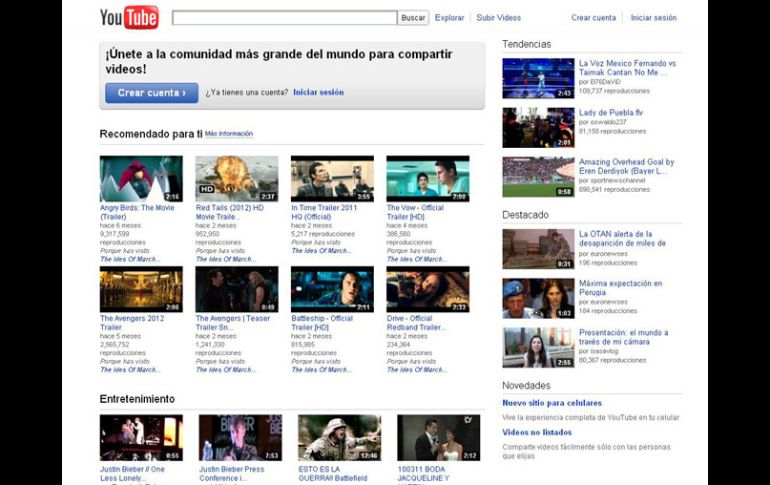This screenshot has width=770, height=485.
Task: Open the Explorar menu item
Action: pos(449,18)
